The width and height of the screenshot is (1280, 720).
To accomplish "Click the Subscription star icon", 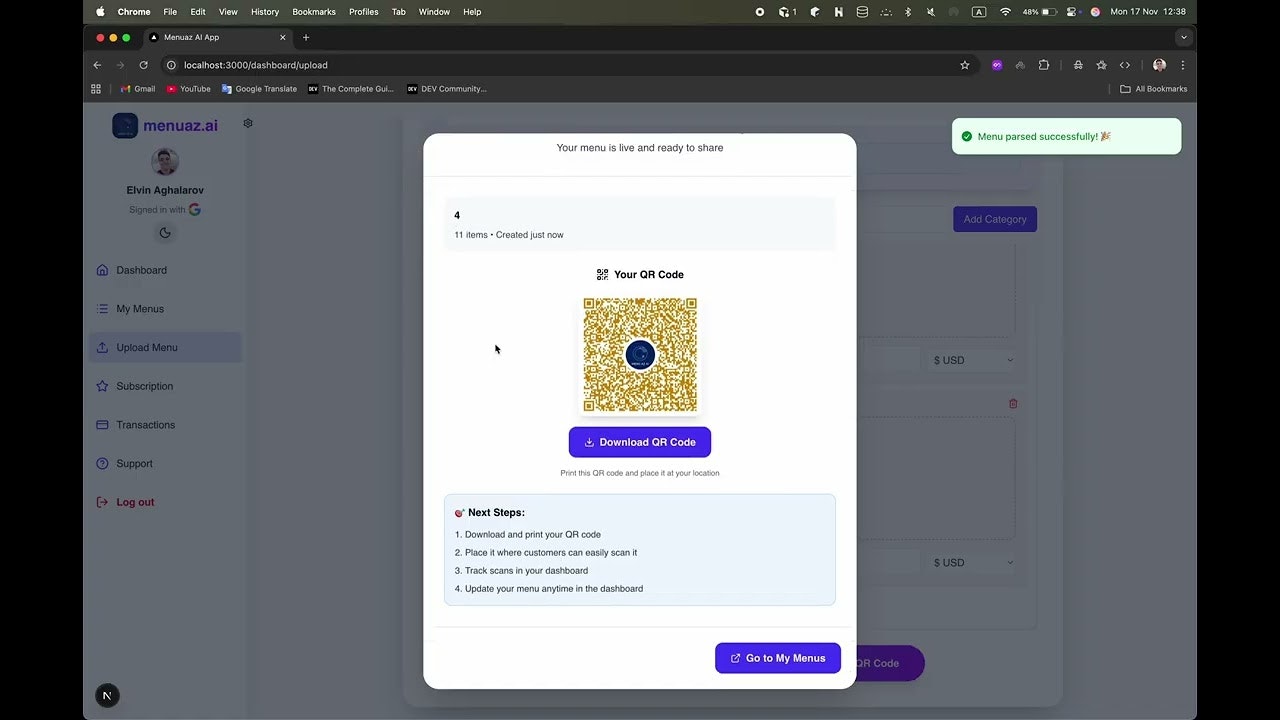I will [102, 386].
